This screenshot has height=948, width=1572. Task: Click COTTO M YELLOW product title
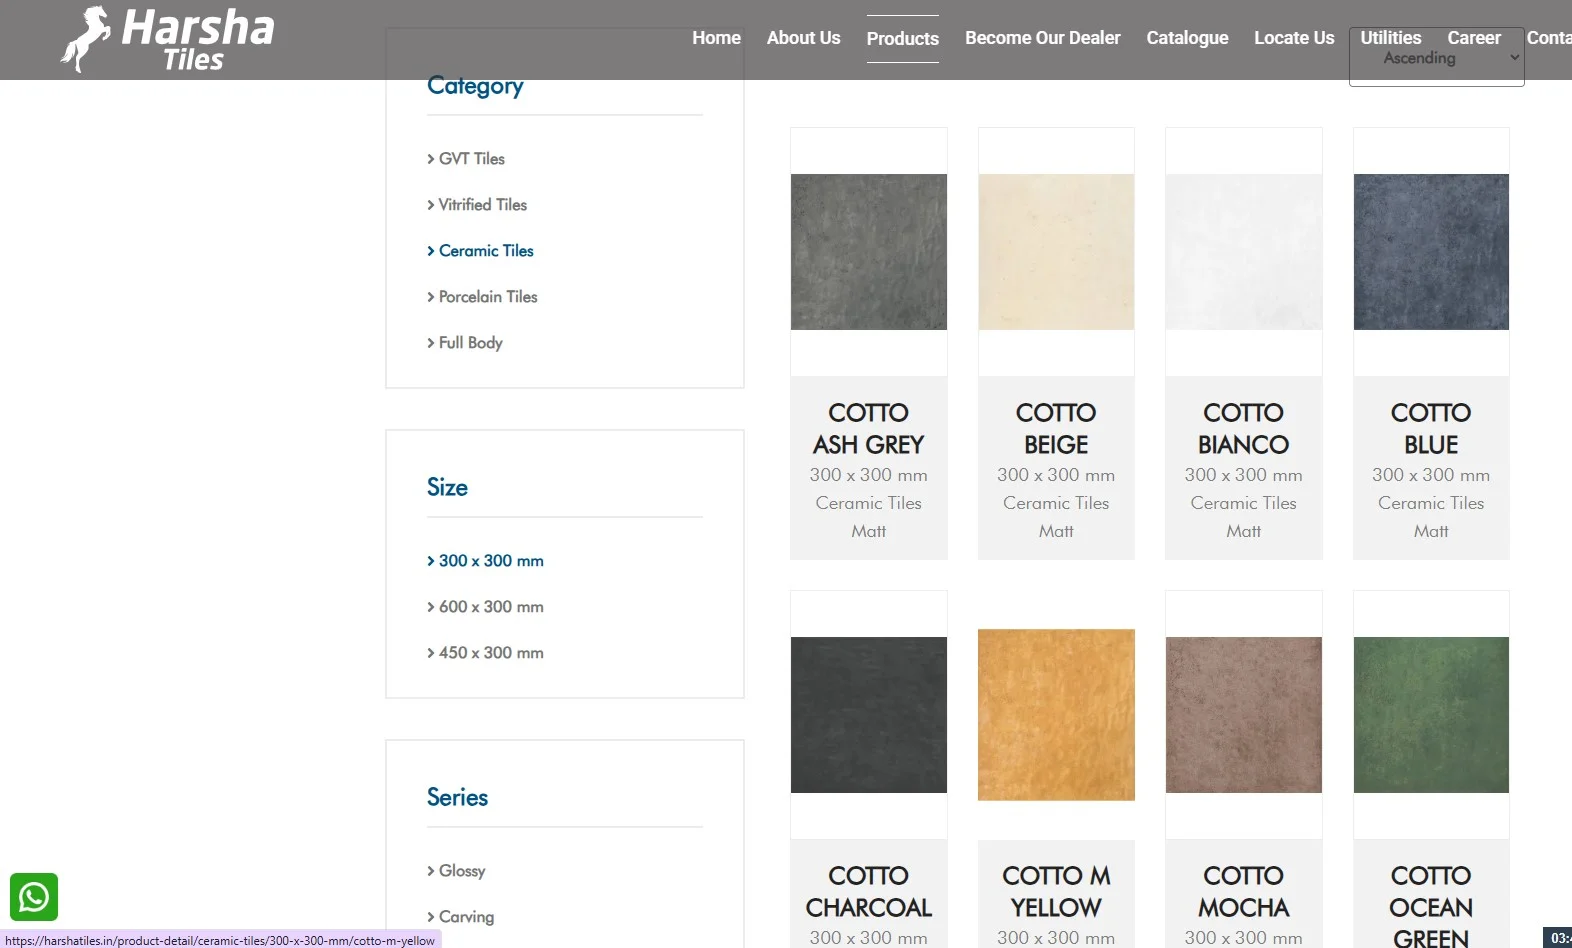coord(1056,891)
